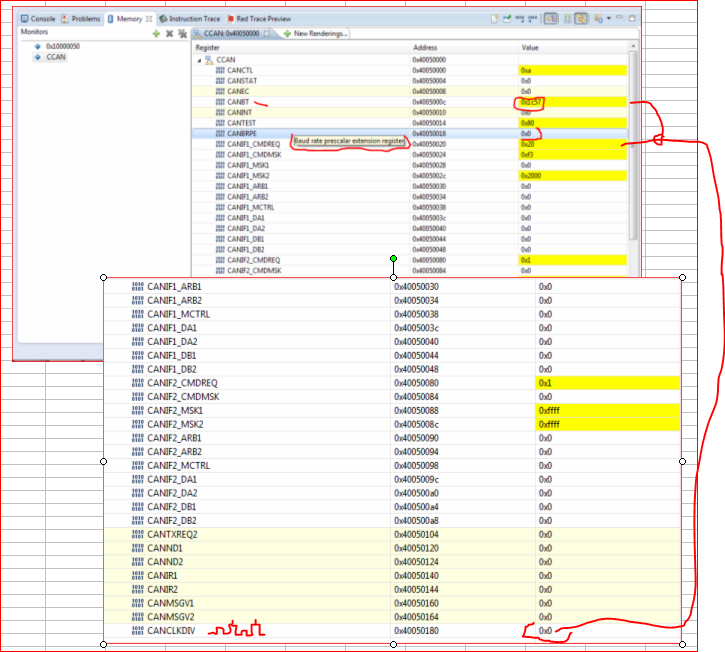Select the CANIF1_CMDREQ register row
Viewport: 725px width, 652px height.
pyautogui.click(x=410, y=144)
